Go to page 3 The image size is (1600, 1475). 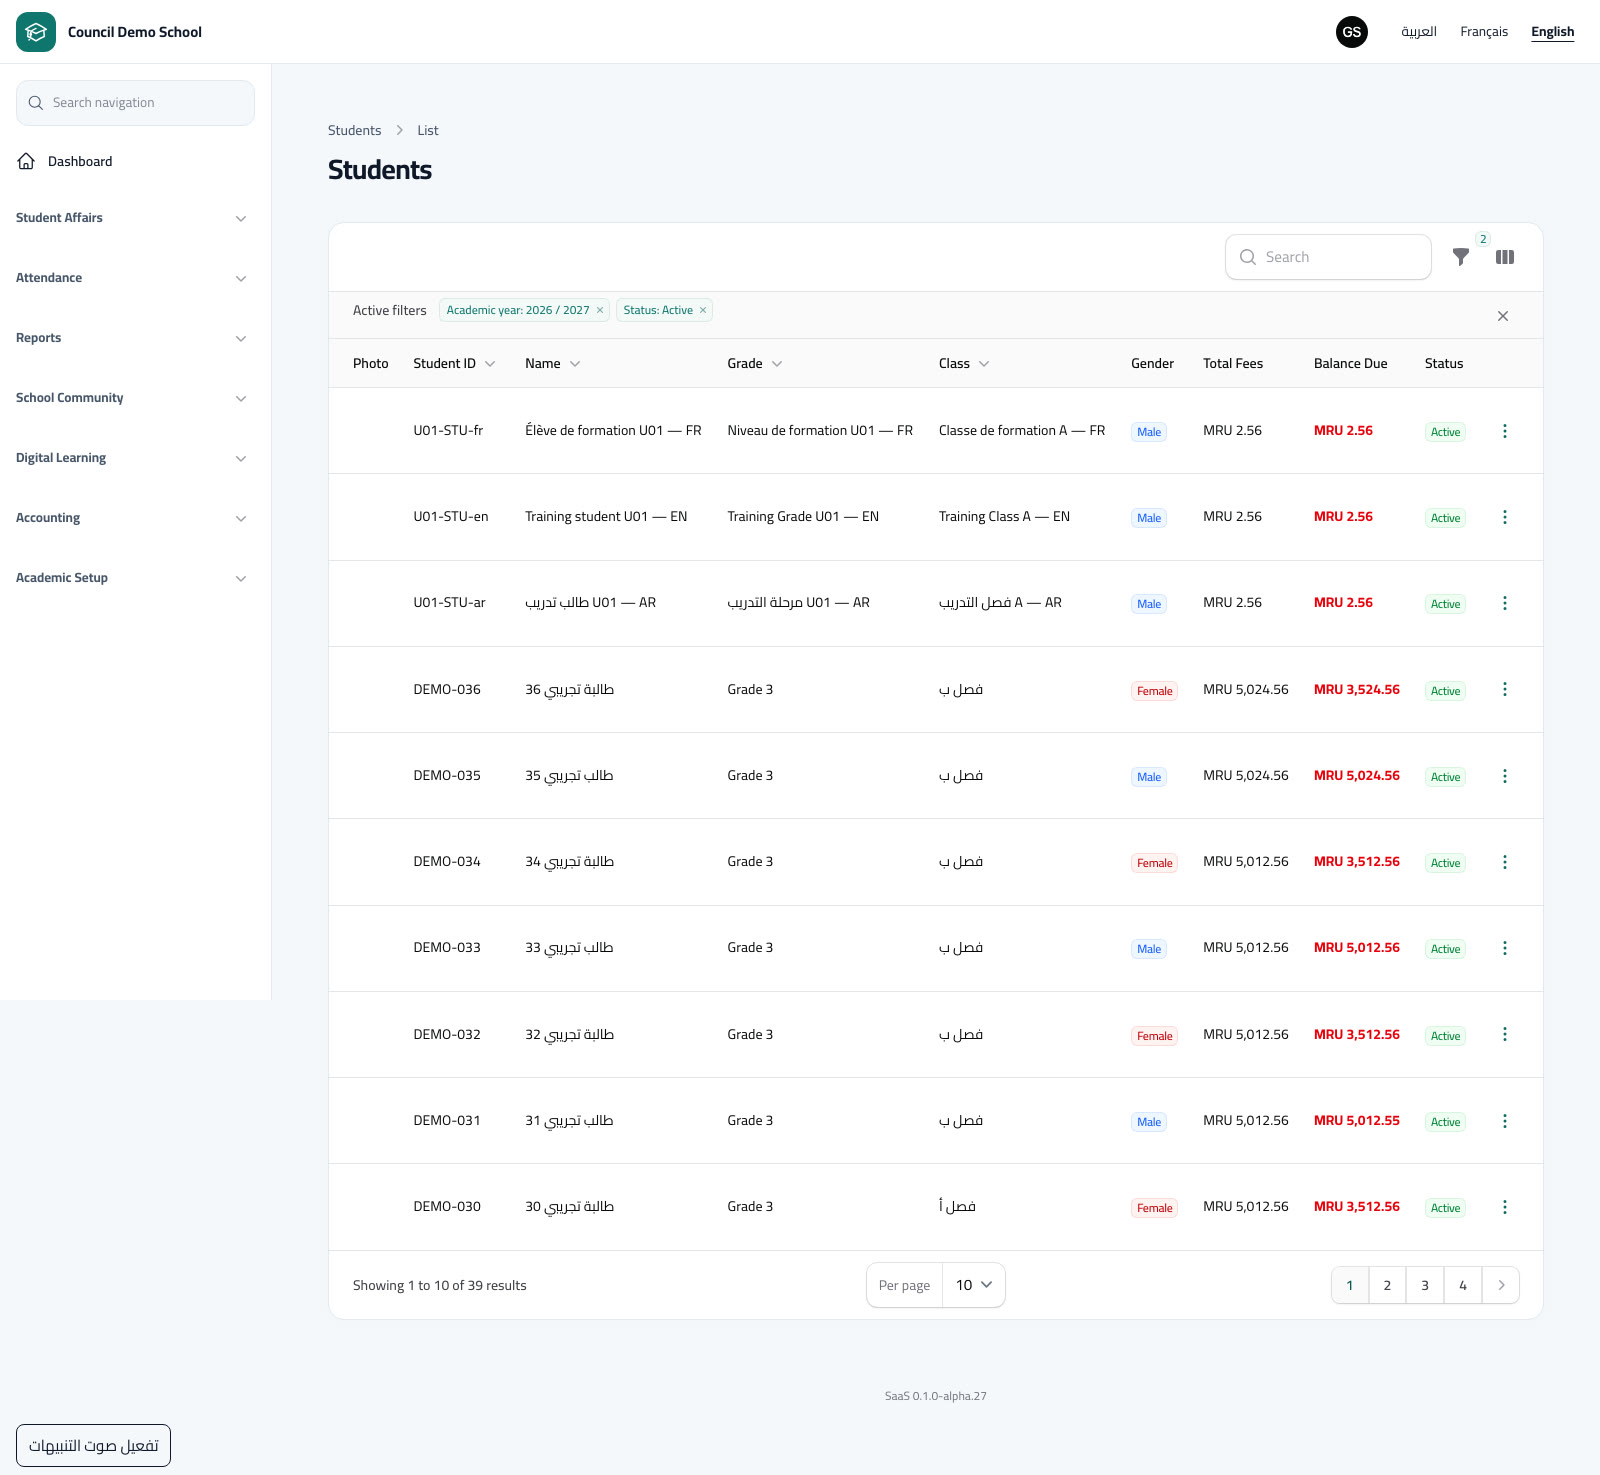coord(1425,1285)
